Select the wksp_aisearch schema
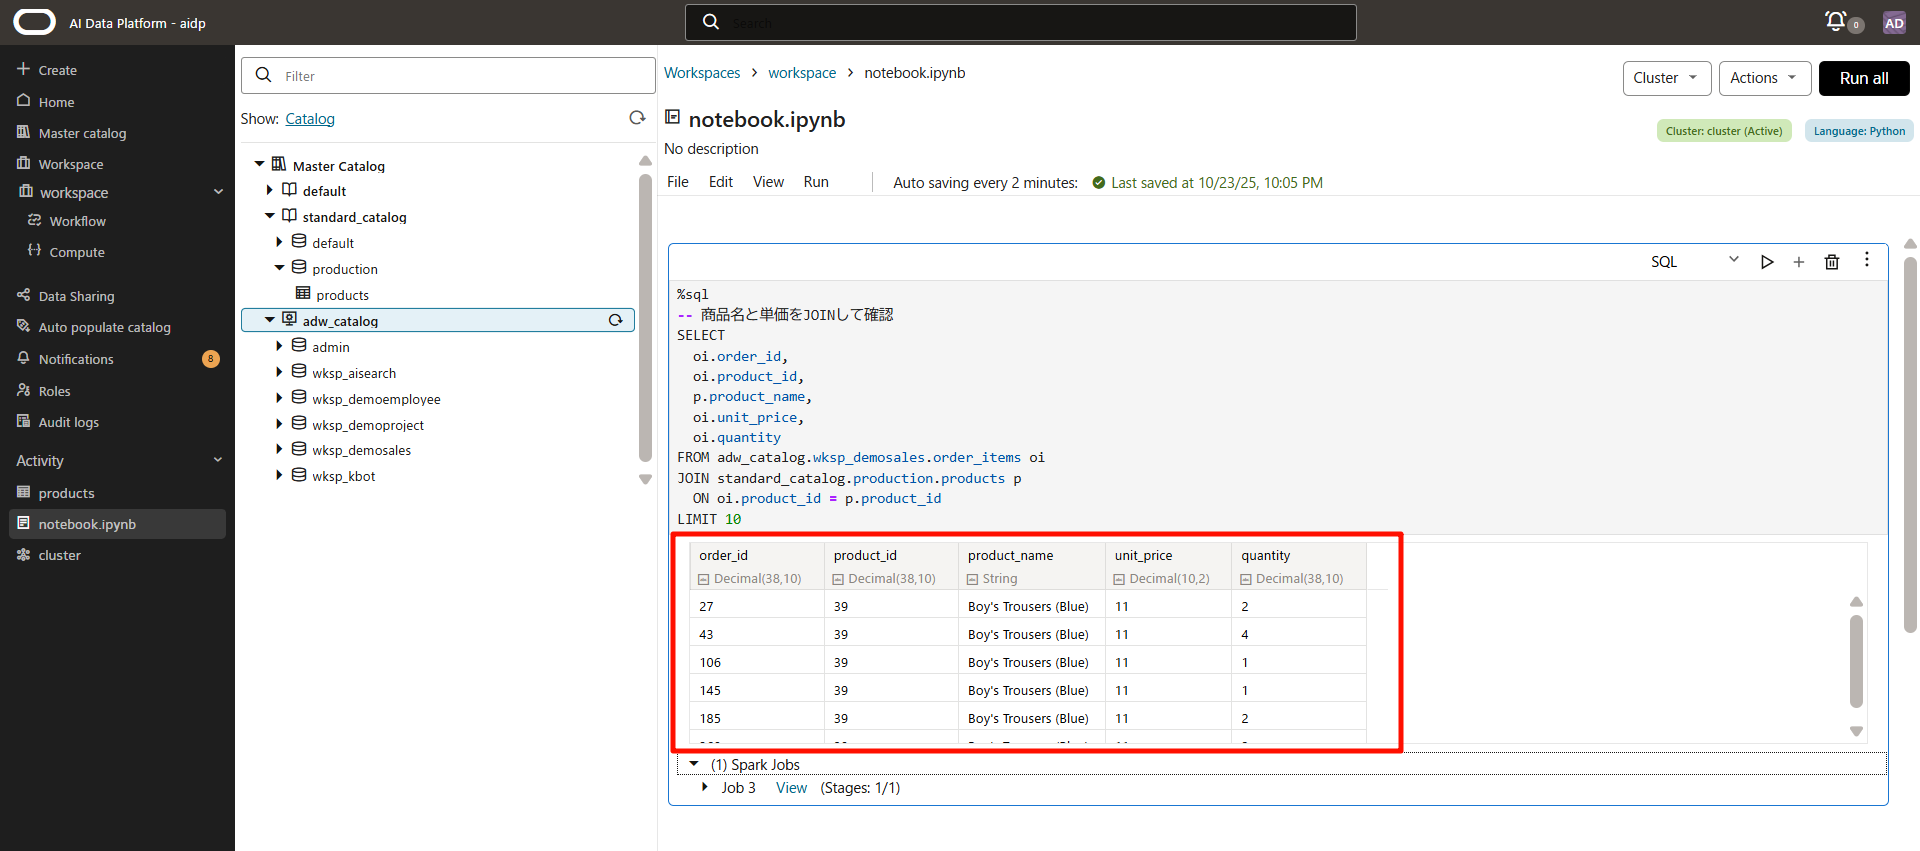1920x851 pixels. pos(354,373)
